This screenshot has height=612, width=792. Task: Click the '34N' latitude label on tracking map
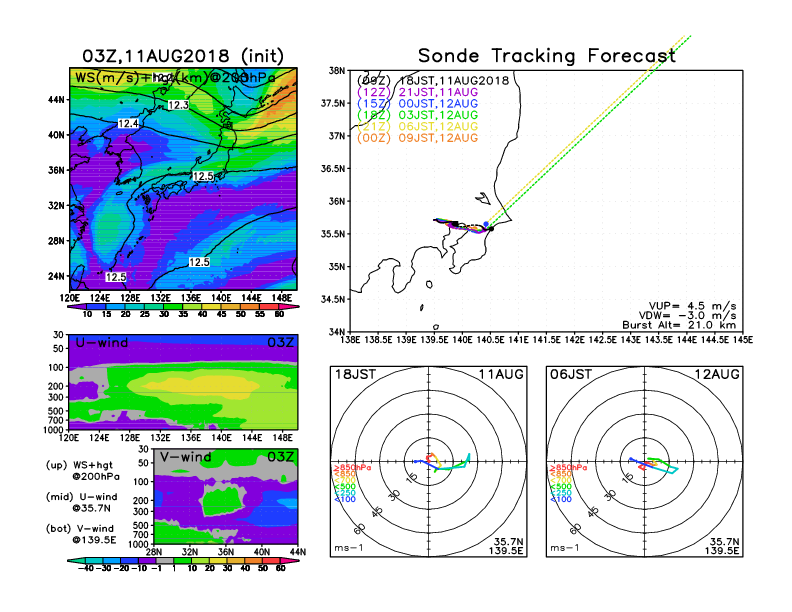coord(336,332)
